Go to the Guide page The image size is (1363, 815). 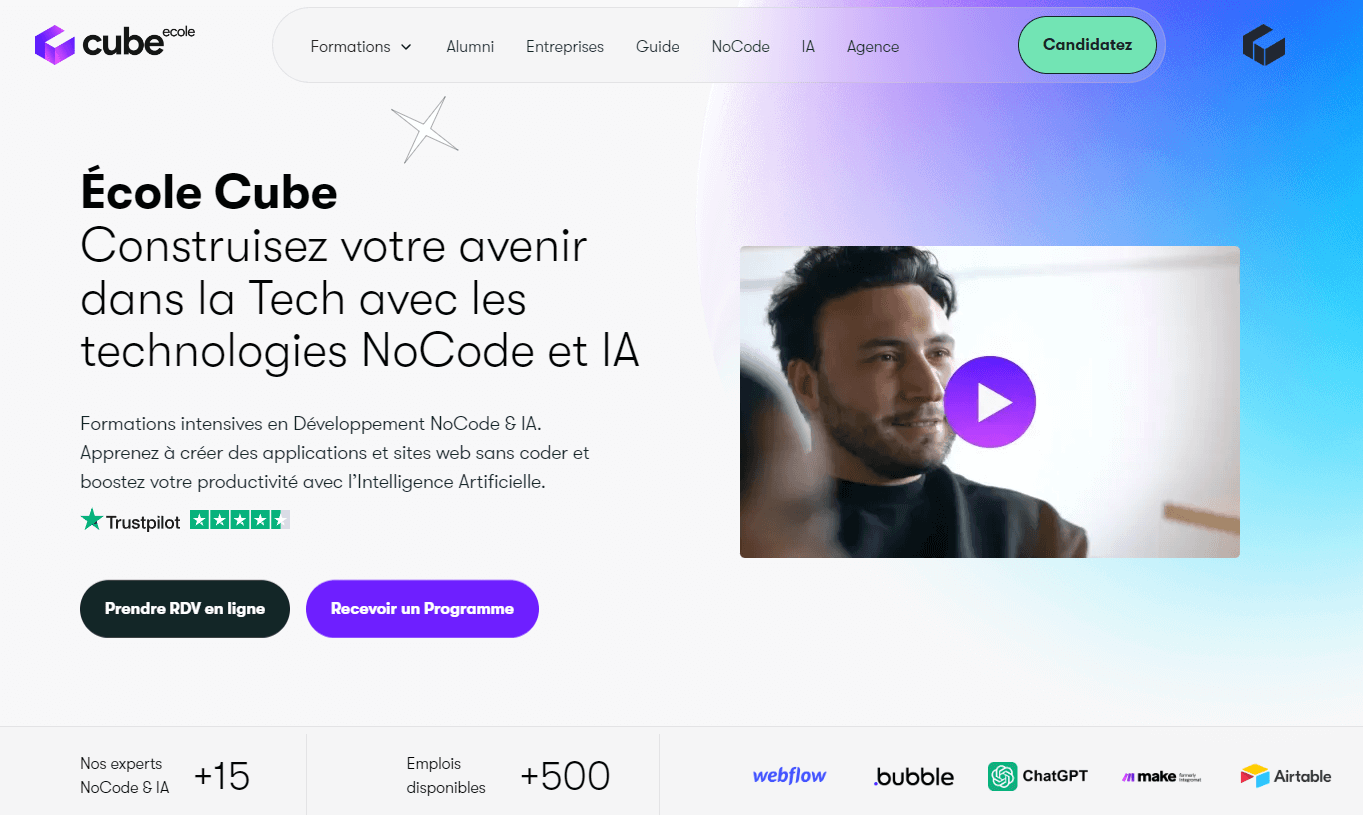click(658, 47)
